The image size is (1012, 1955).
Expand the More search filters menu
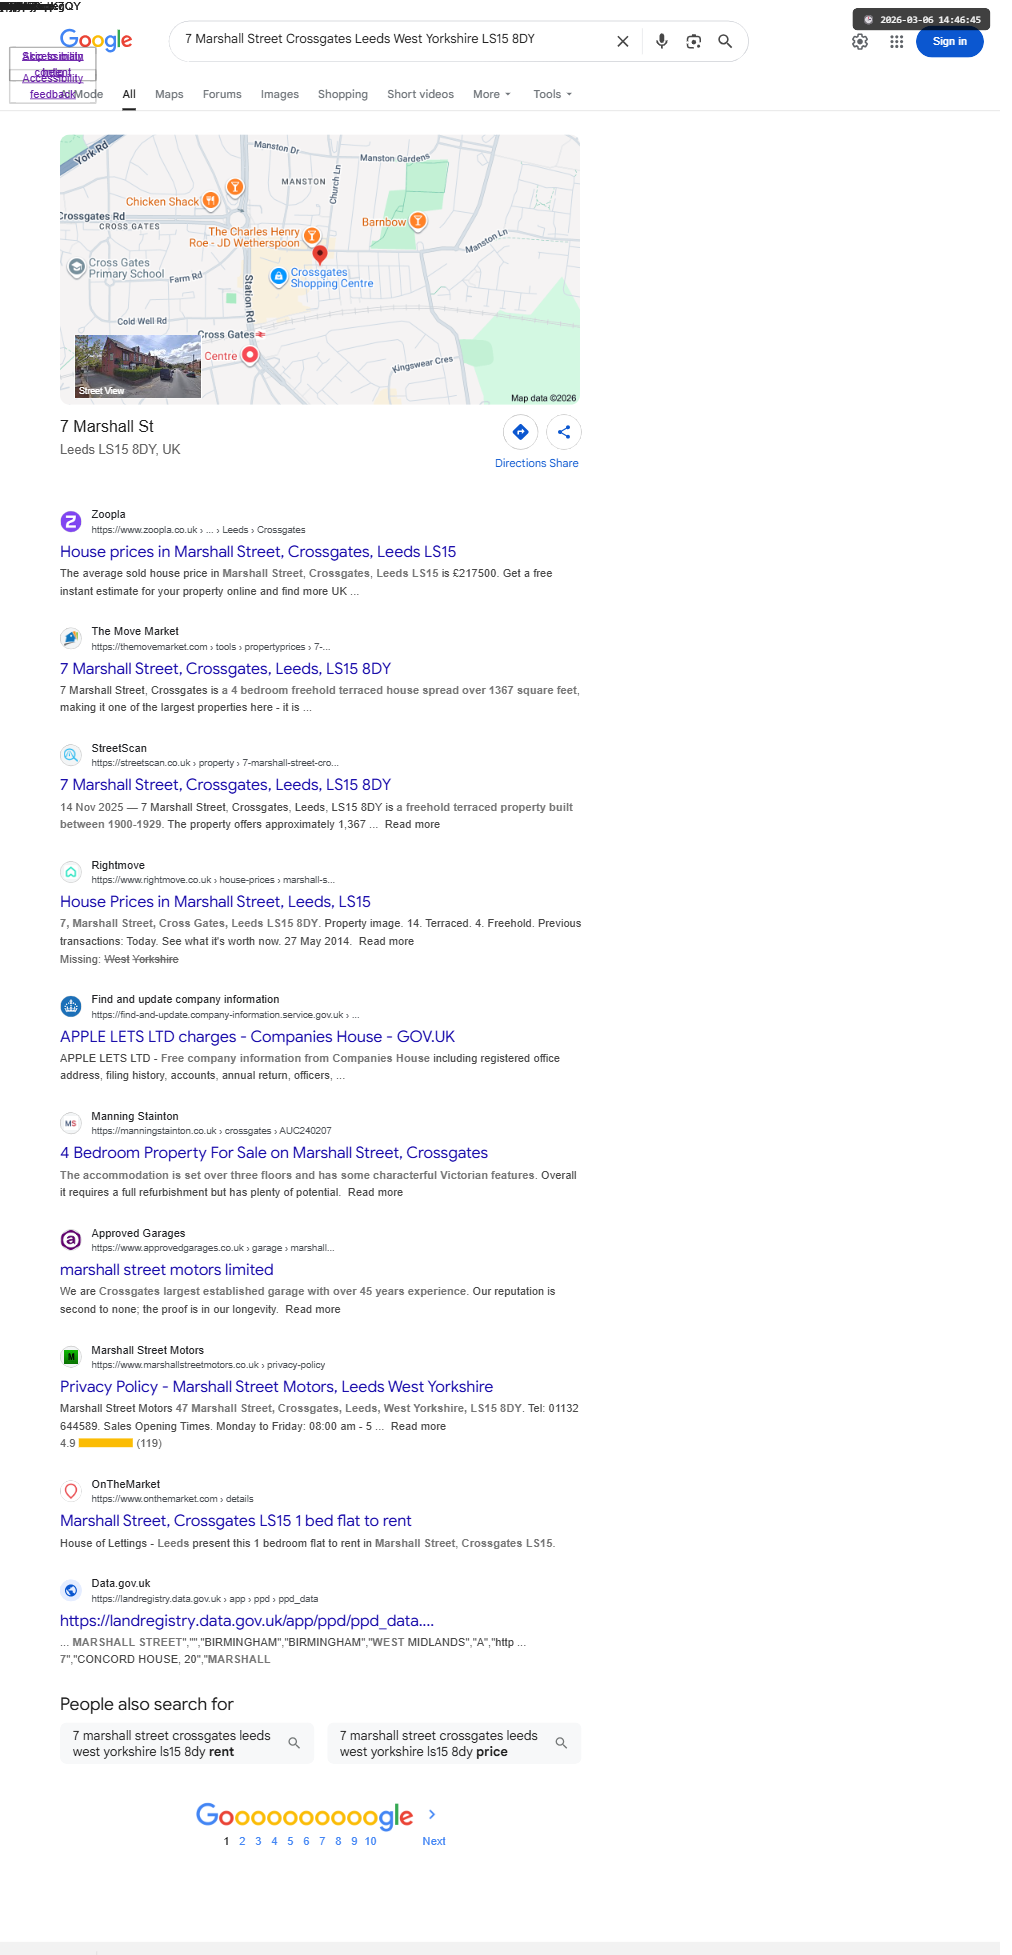[x=492, y=94]
